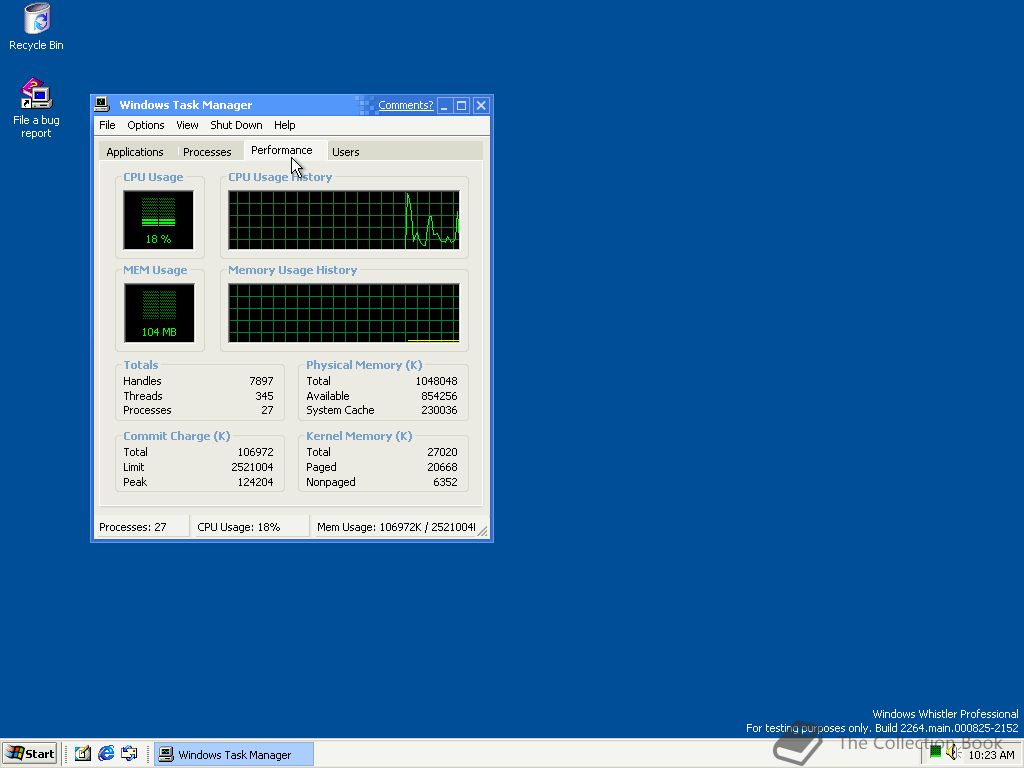Open the View menu

click(187, 125)
